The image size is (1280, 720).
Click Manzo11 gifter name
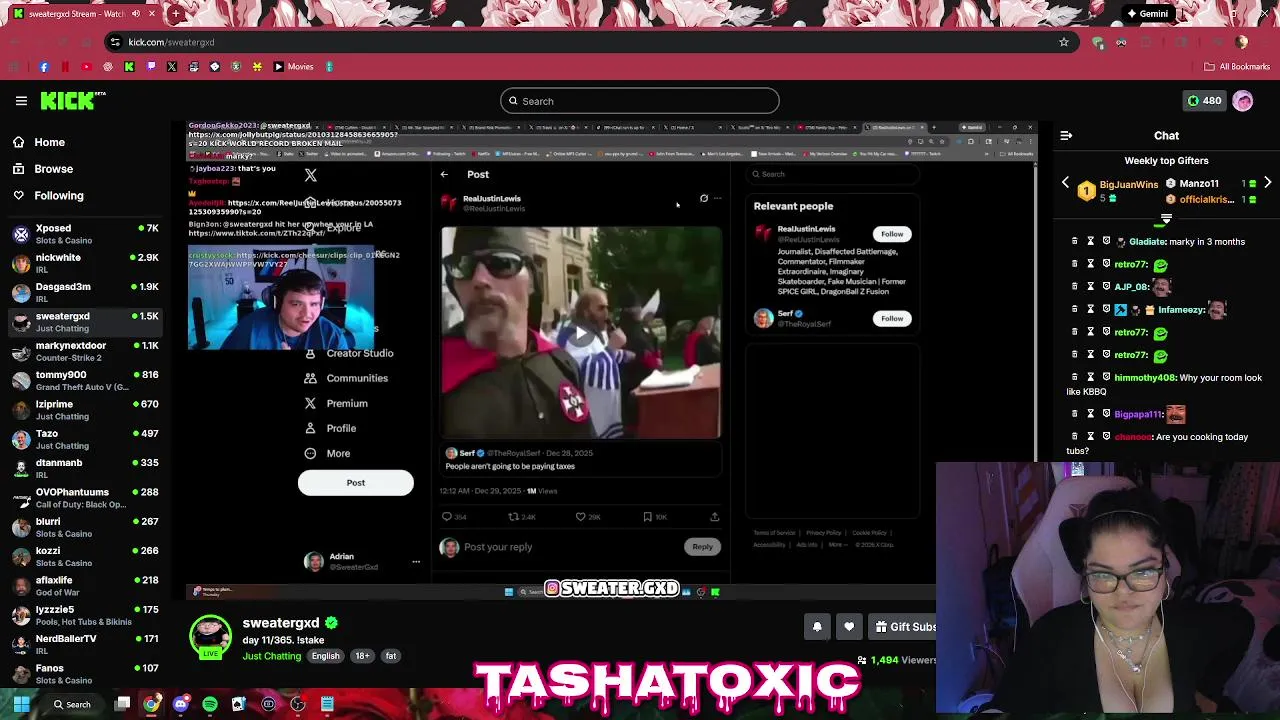click(x=1198, y=184)
